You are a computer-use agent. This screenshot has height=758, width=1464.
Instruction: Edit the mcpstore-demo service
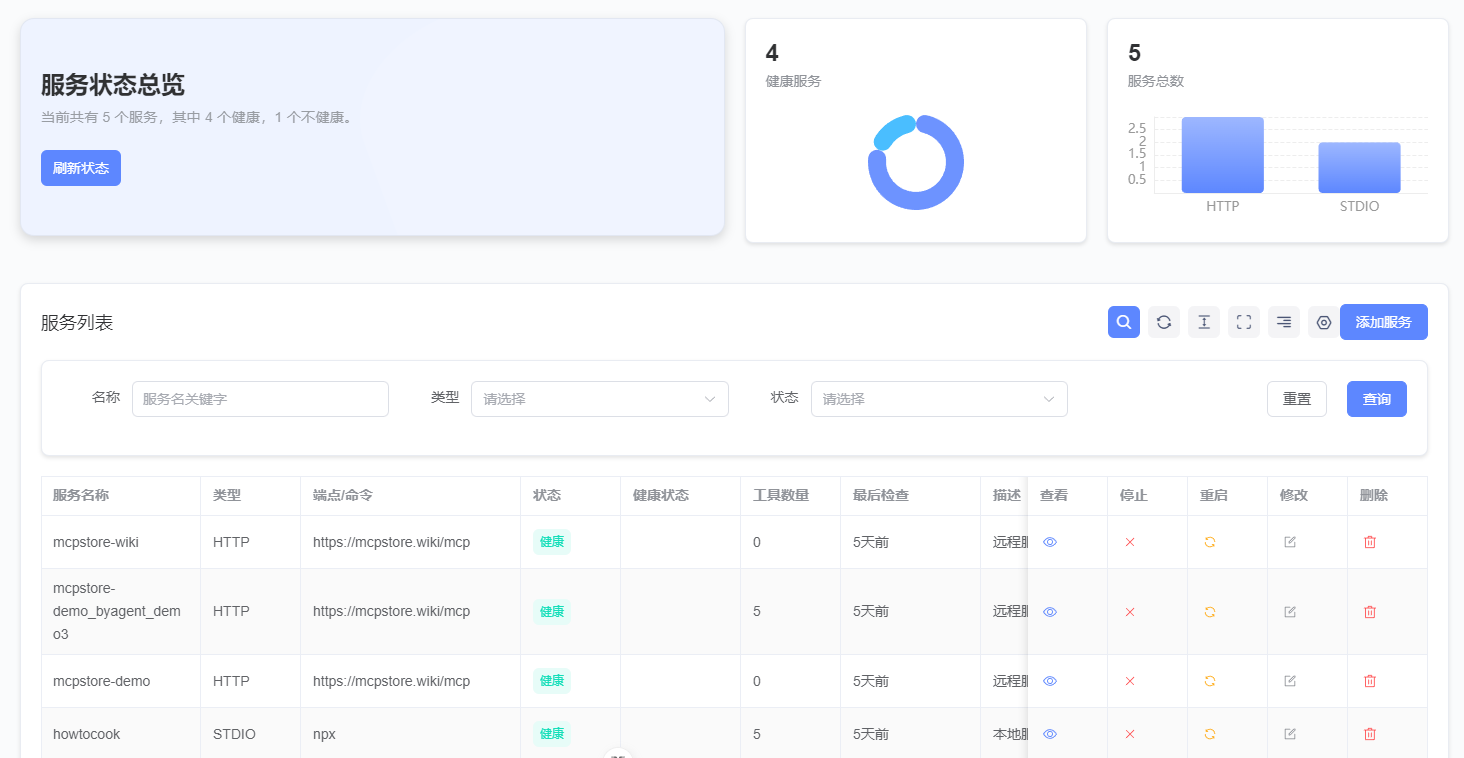[1290, 681]
